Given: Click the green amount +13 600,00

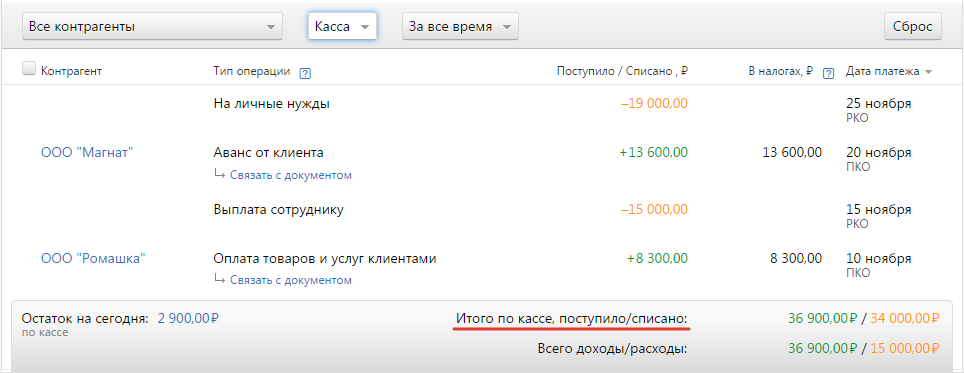Looking at the screenshot, I should point(654,152).
